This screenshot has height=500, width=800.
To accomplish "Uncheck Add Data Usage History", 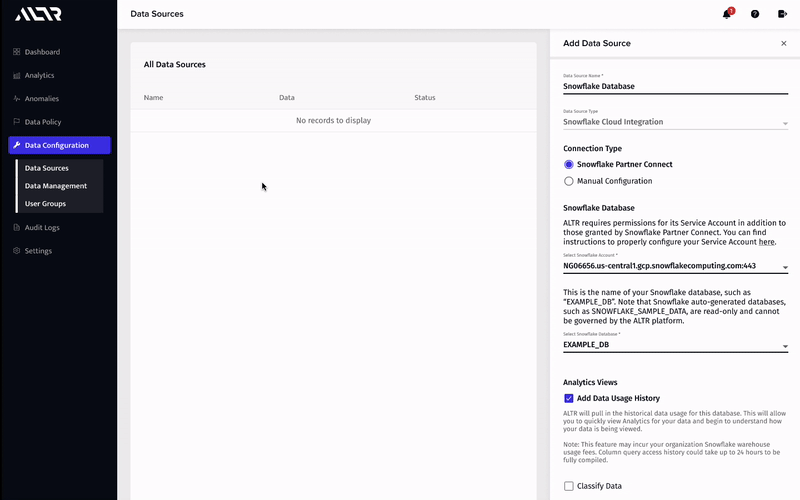I will [568, 398].
